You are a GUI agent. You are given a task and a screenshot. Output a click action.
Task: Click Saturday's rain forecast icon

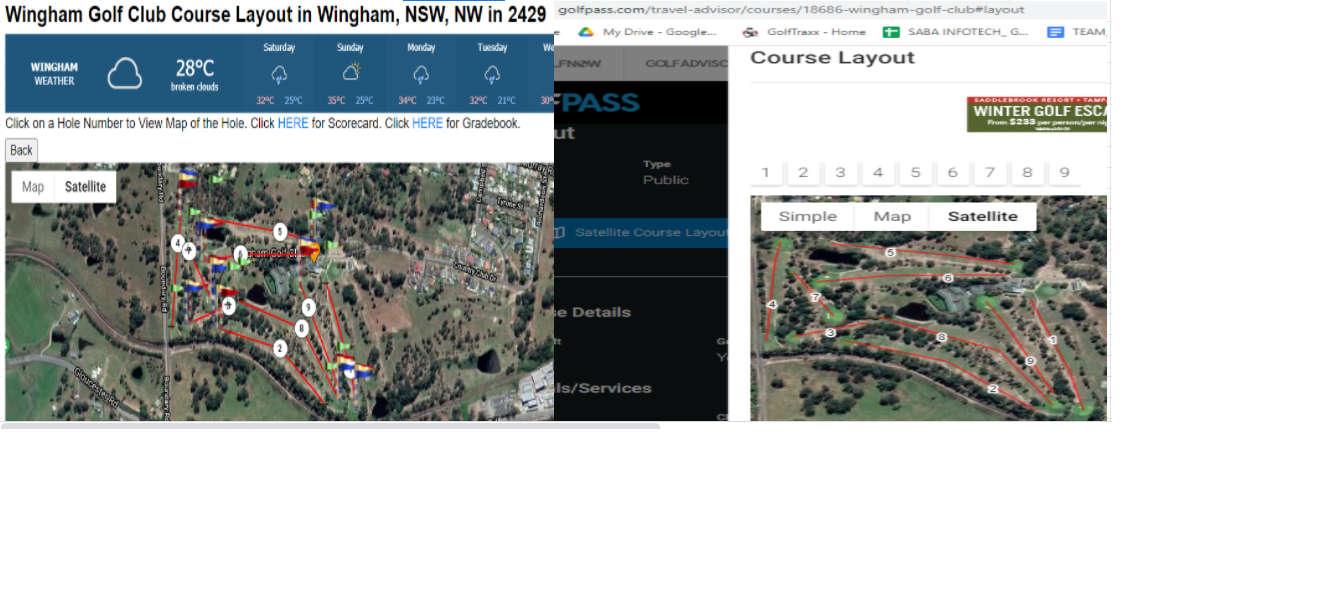[x=279, y=74]
